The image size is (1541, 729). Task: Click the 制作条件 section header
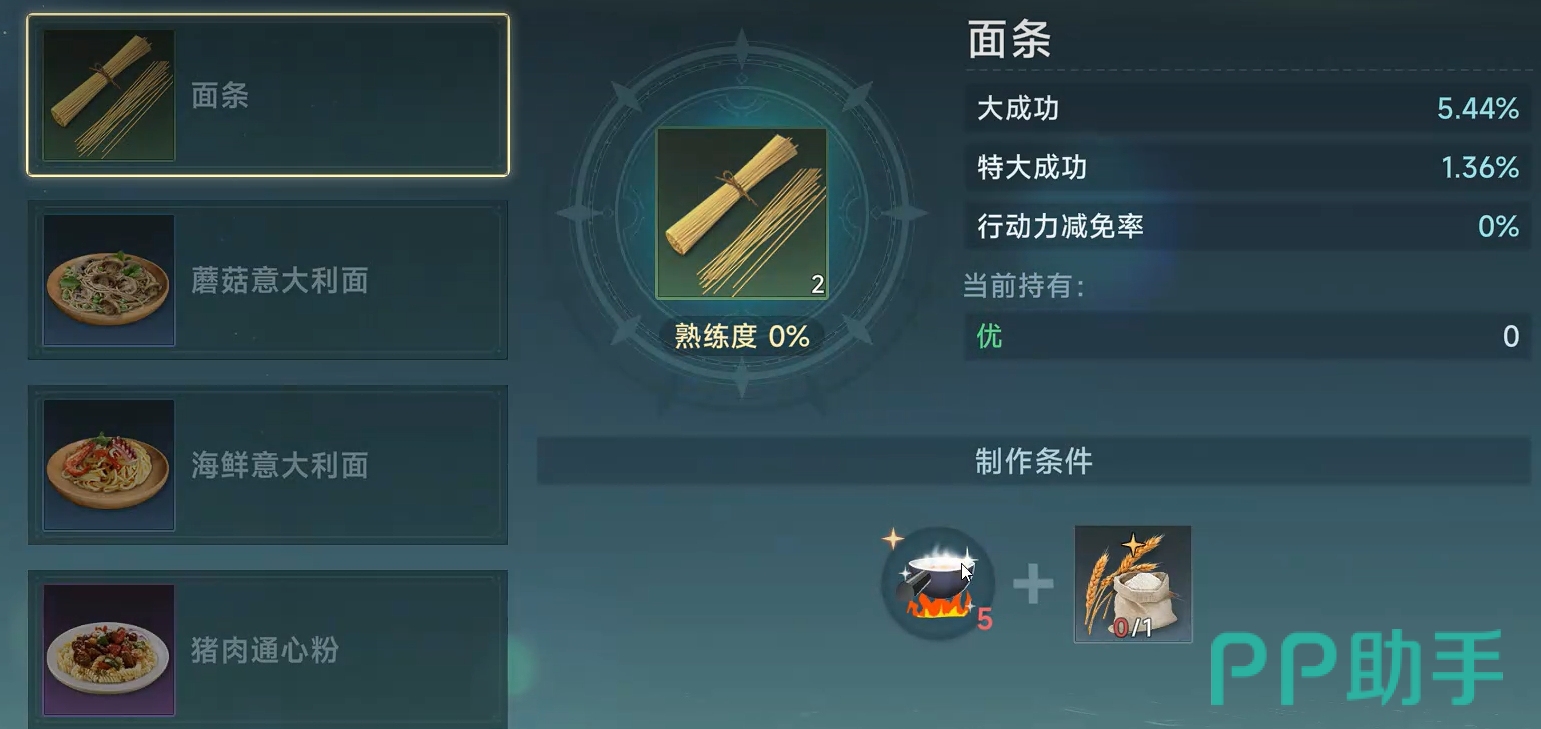tap(1034, 461)
